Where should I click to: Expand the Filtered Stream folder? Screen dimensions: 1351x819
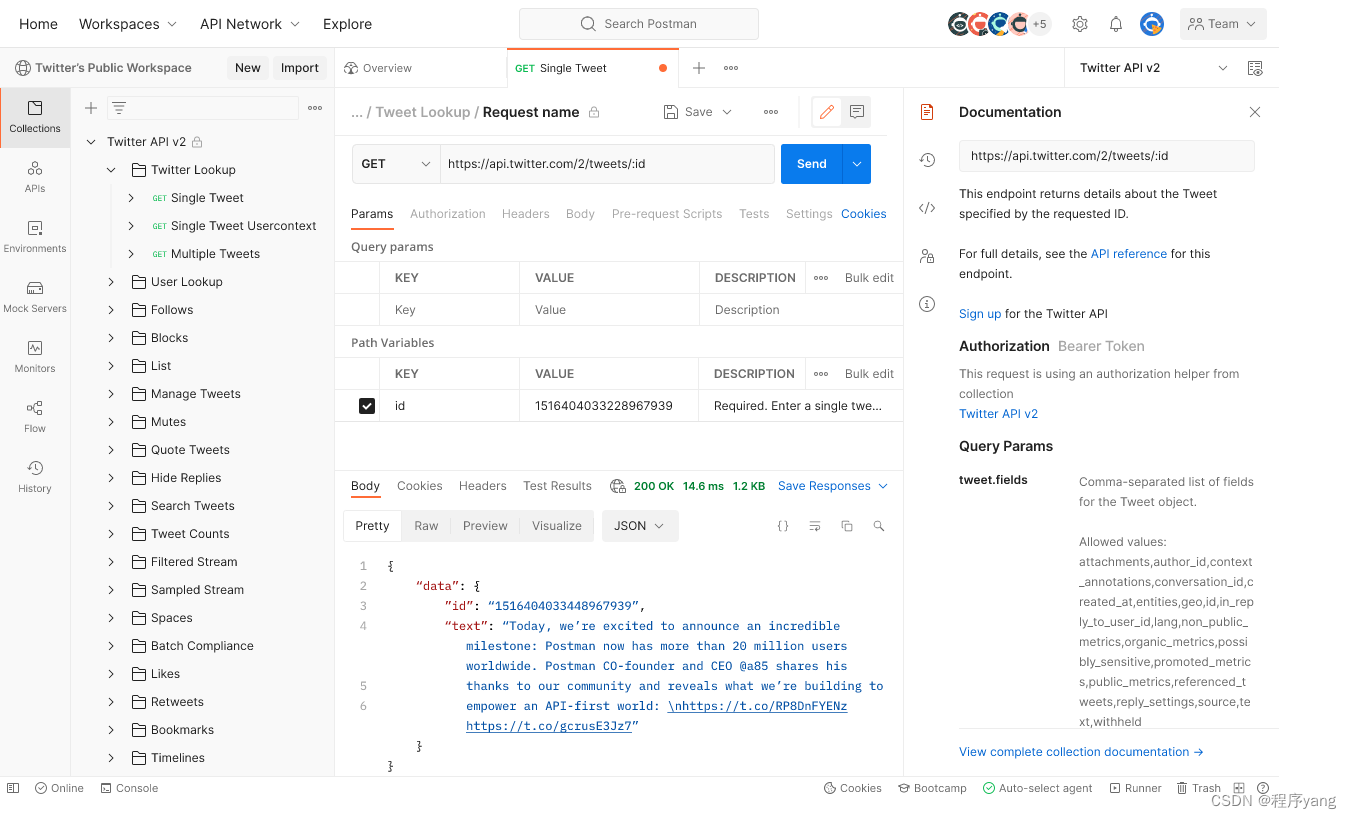(111, 562)
